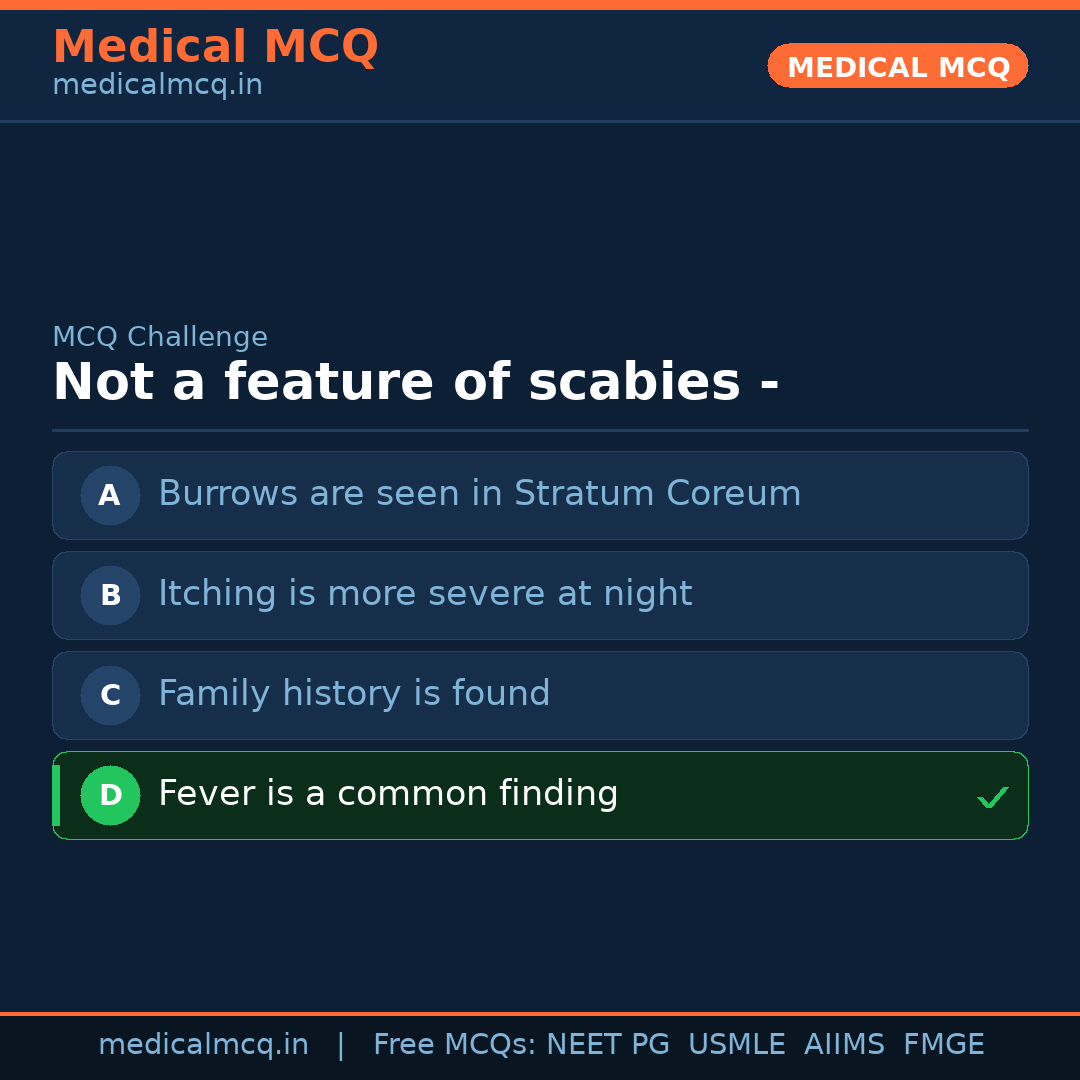Screen dimensions: 1080x1080
Task: Select AIIMS in the footer
Action: pyautogui.click(x=844, y=1045)
